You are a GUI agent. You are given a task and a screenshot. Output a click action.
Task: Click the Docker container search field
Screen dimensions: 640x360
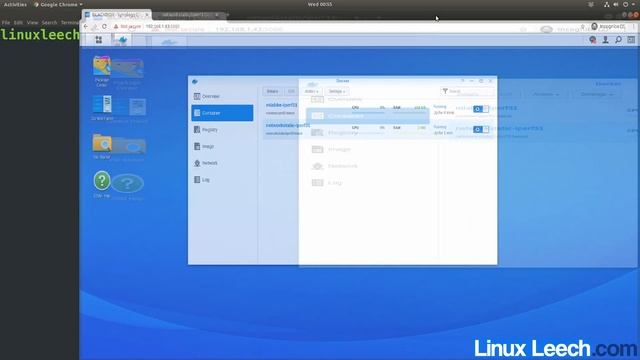[467, 91]
